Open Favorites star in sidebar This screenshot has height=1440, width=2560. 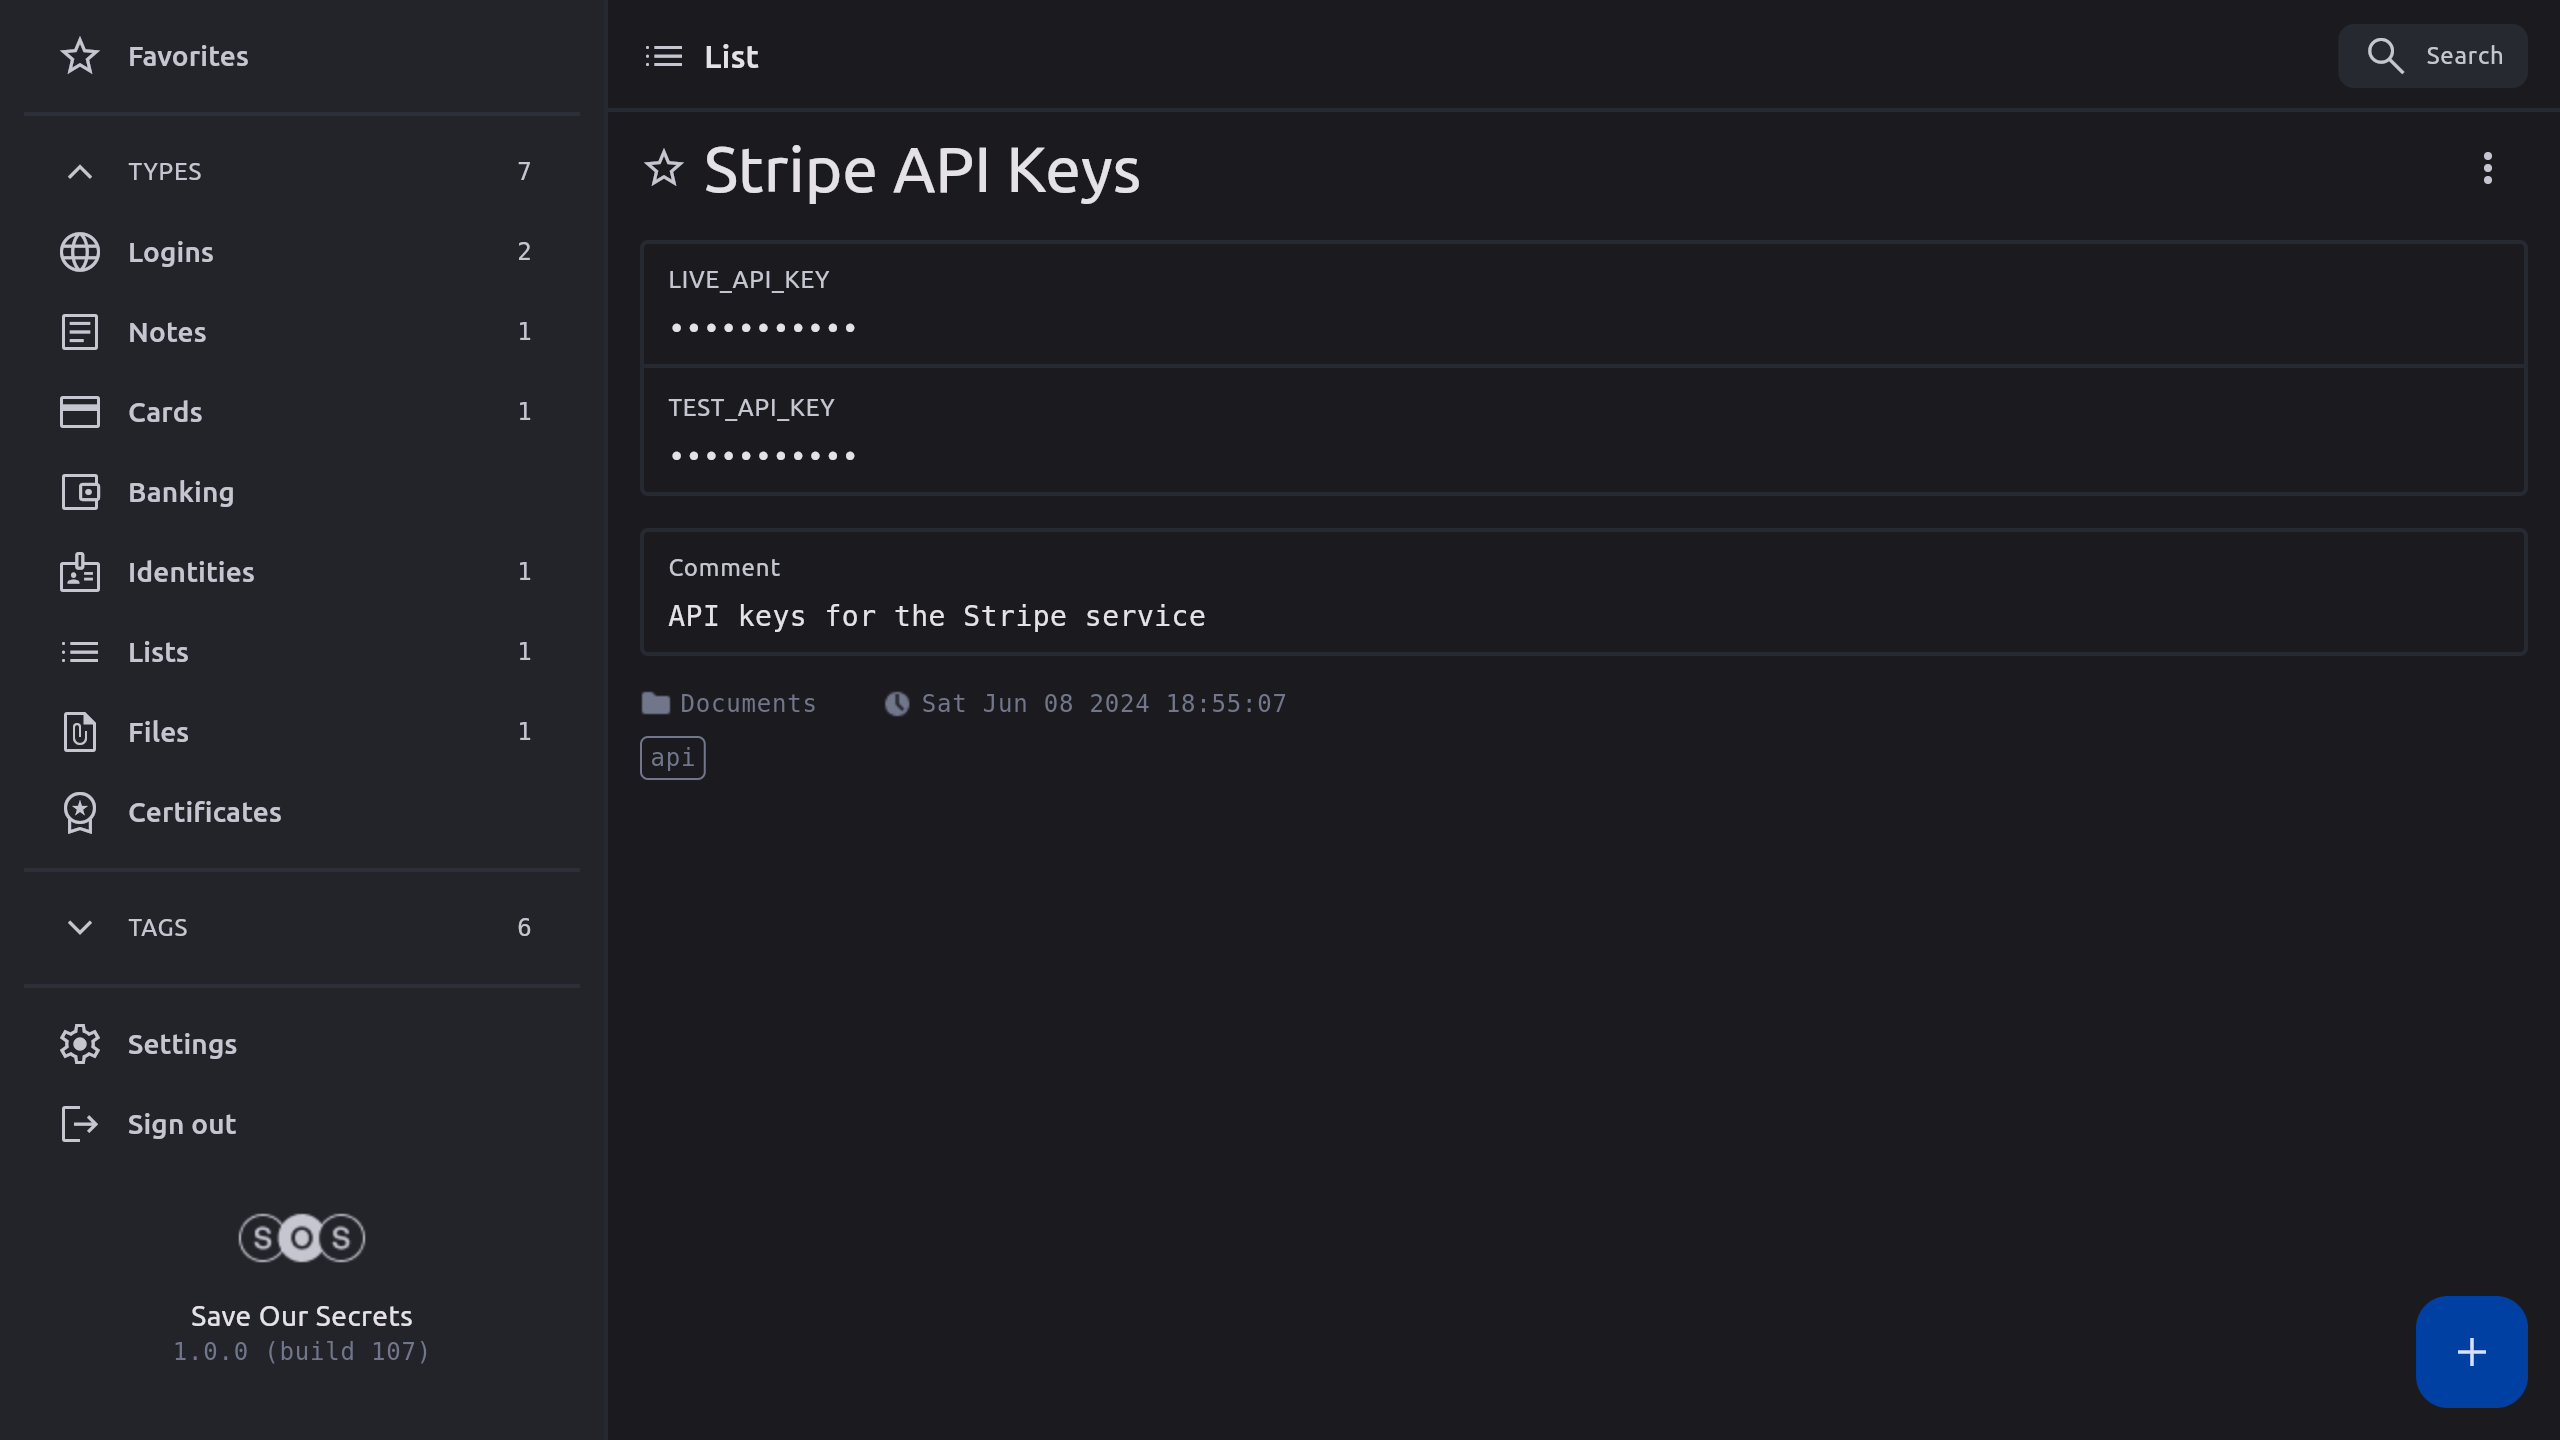[80, 56]
